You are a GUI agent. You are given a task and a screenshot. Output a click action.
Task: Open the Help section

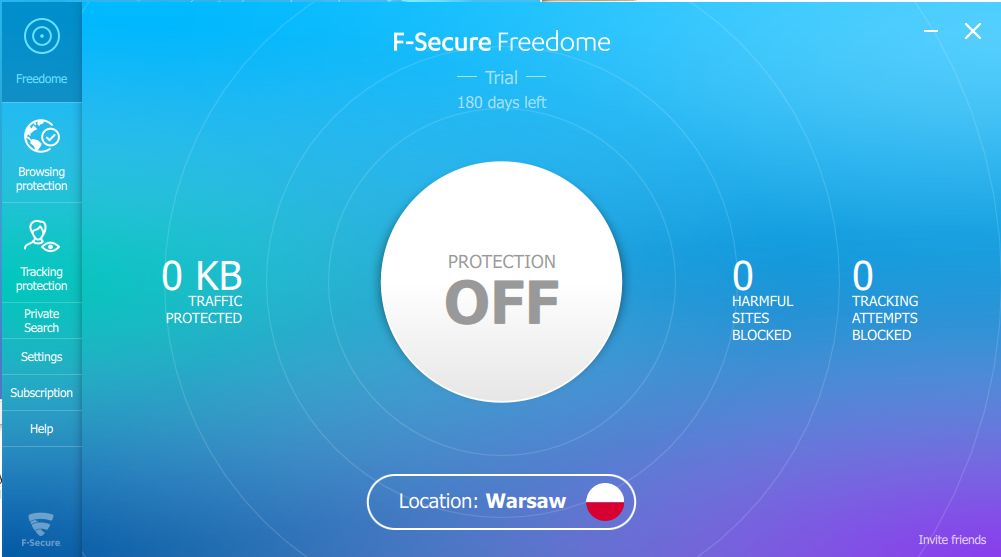pos(41,429)
